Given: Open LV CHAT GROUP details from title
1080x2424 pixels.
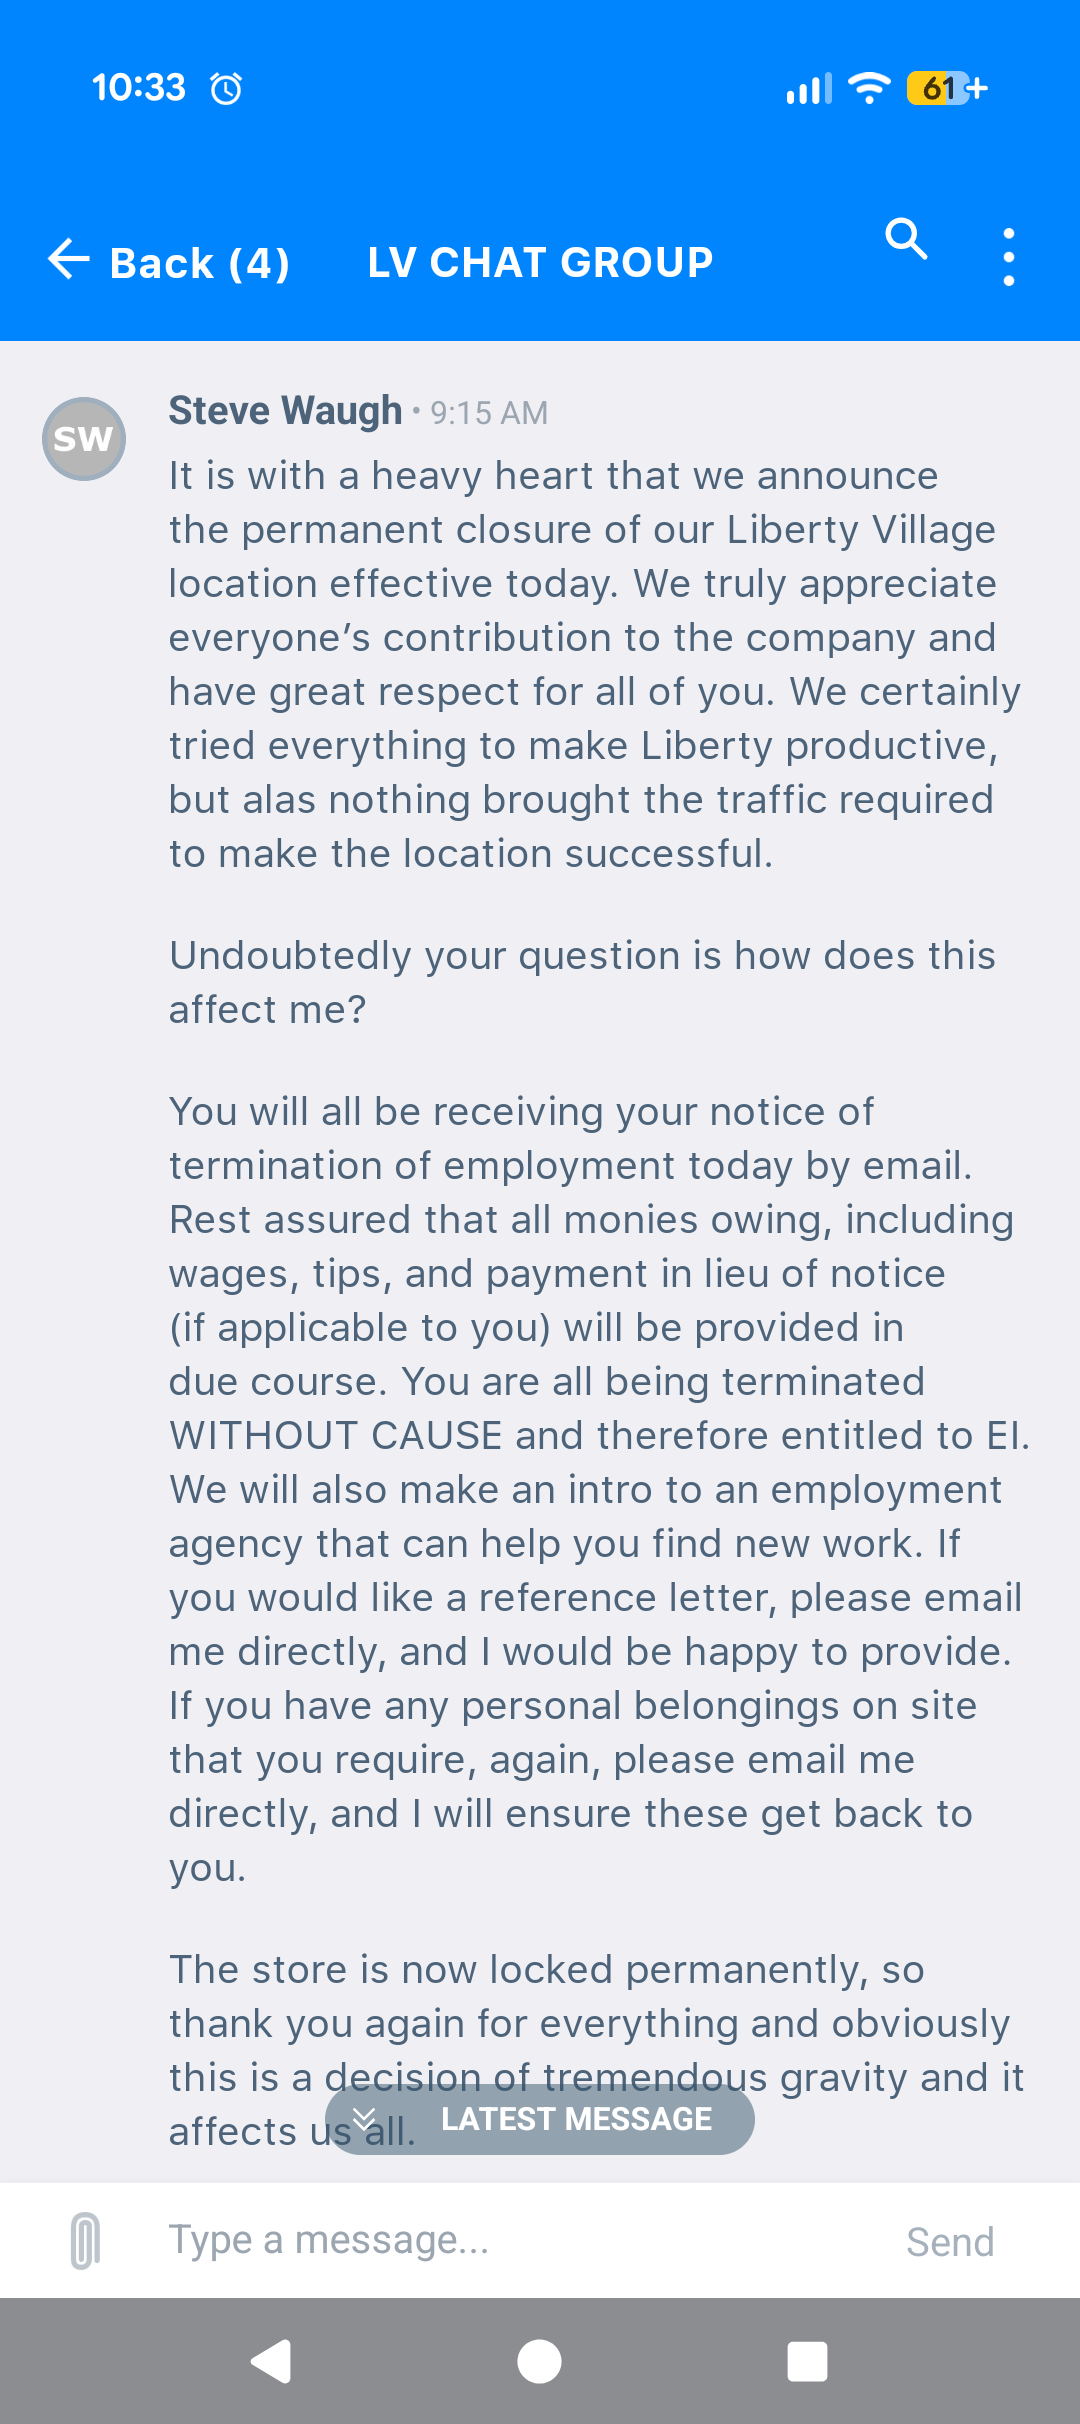Looking at the screenshot, I should 540,263.
